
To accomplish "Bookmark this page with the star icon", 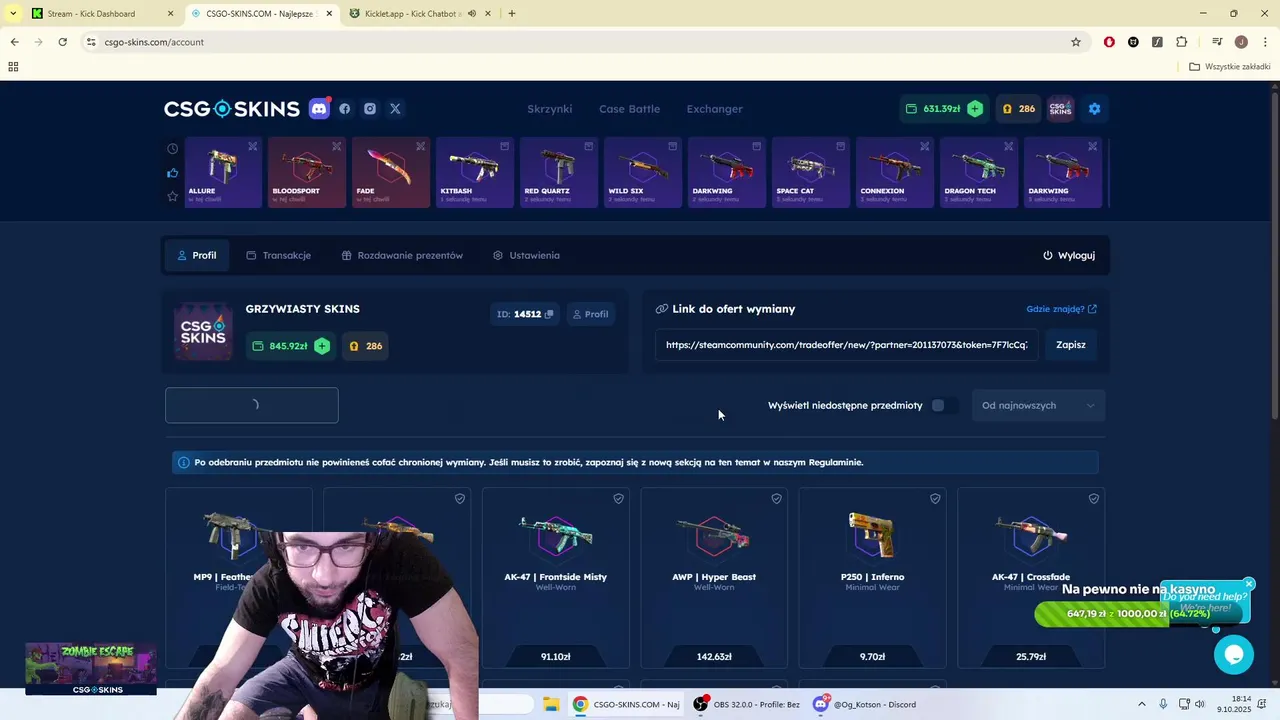I will click(x=1076, y=42).
